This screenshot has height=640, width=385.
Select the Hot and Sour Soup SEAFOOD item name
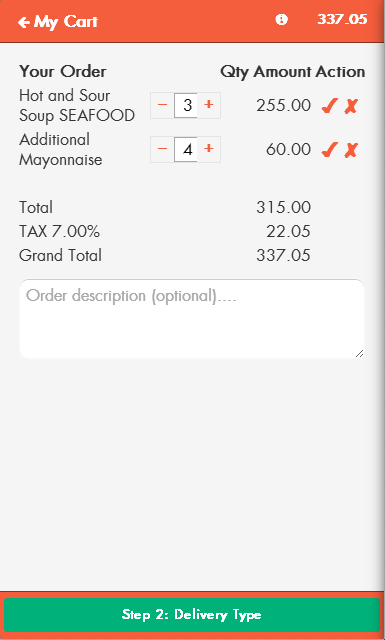77,106
